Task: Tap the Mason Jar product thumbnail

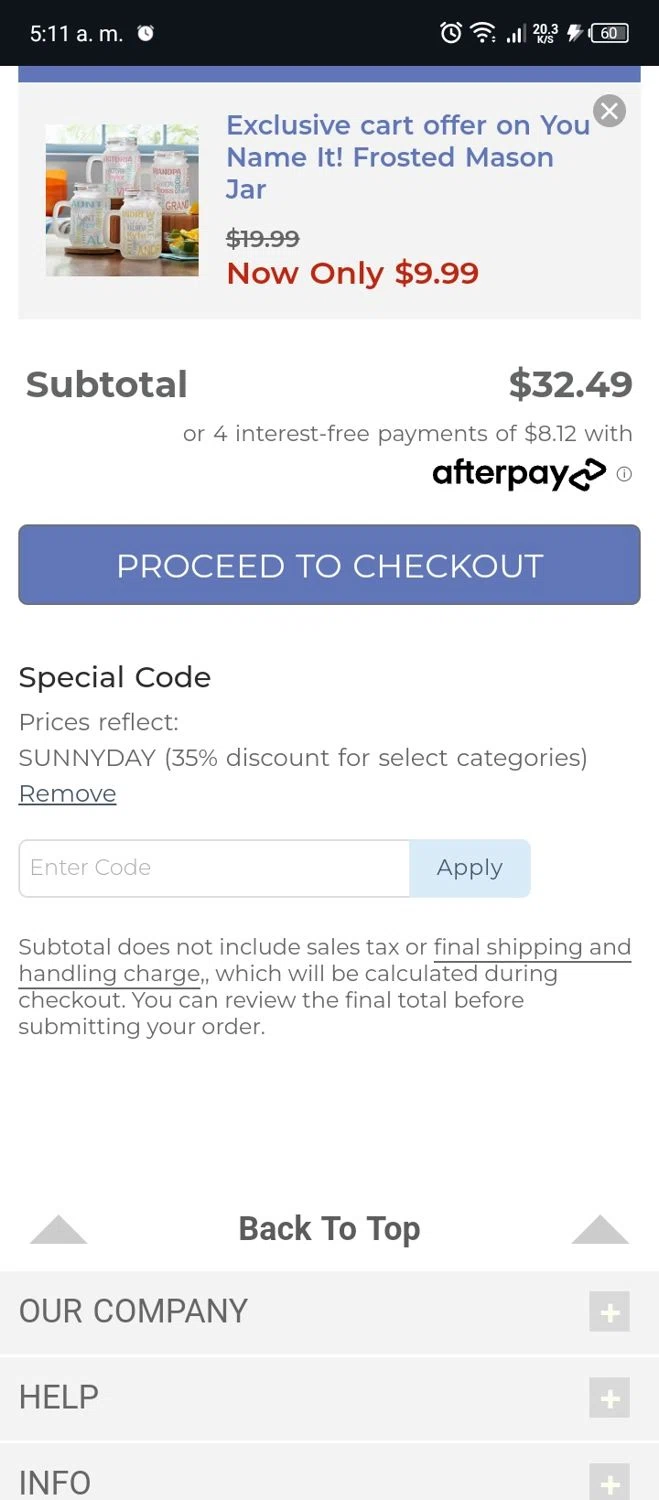Action: [122, 200]
